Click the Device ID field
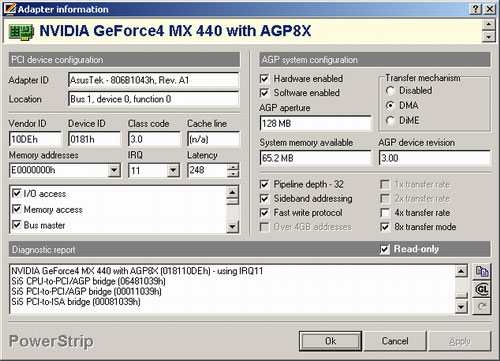This screenshot has width=500, height=361. click(94, 139)
